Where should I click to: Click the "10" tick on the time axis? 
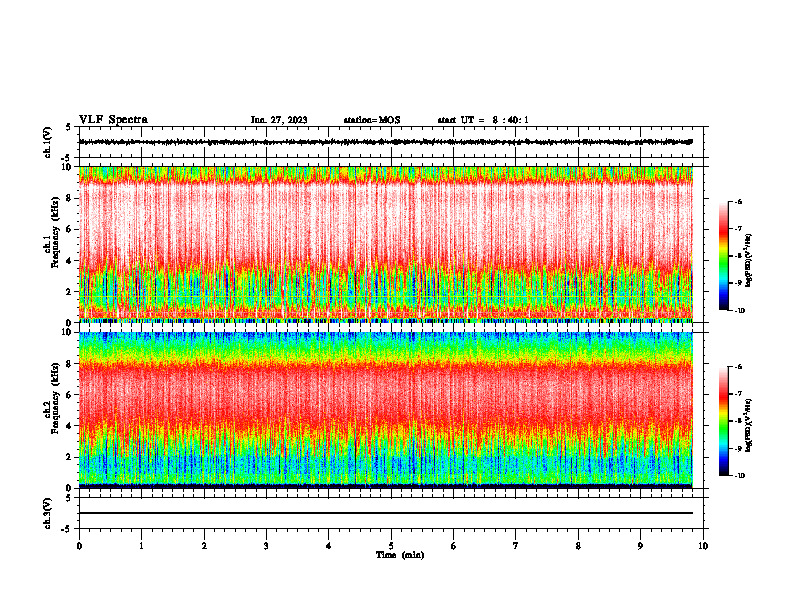pos(703,546)
